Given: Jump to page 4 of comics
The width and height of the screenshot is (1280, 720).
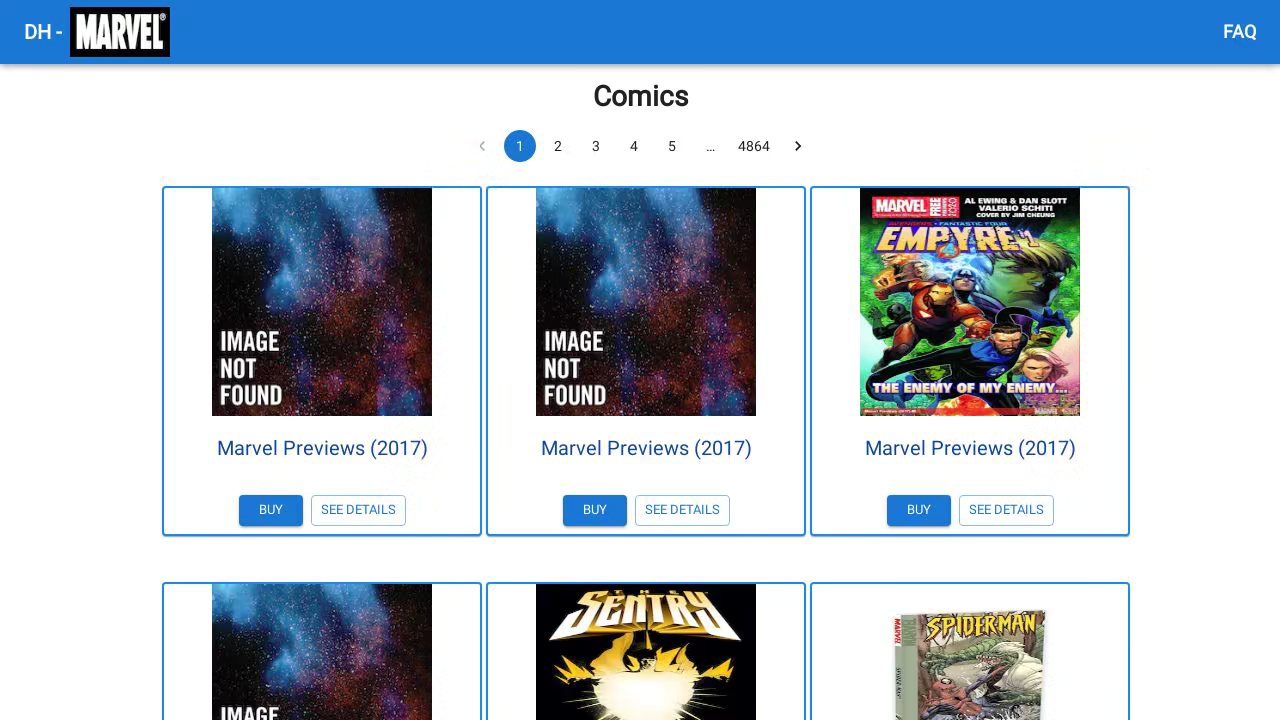Looking at the screenshot, I should (634, 146).
